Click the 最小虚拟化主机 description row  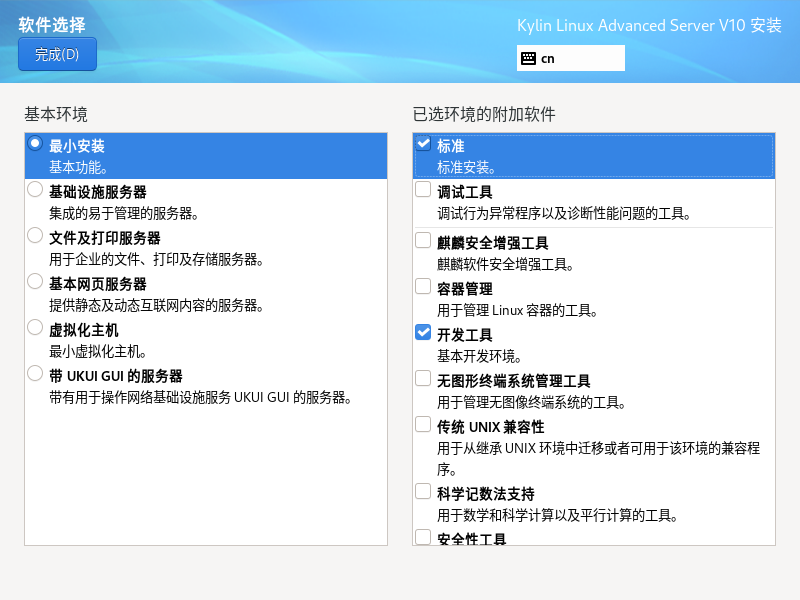coord(99,351)
